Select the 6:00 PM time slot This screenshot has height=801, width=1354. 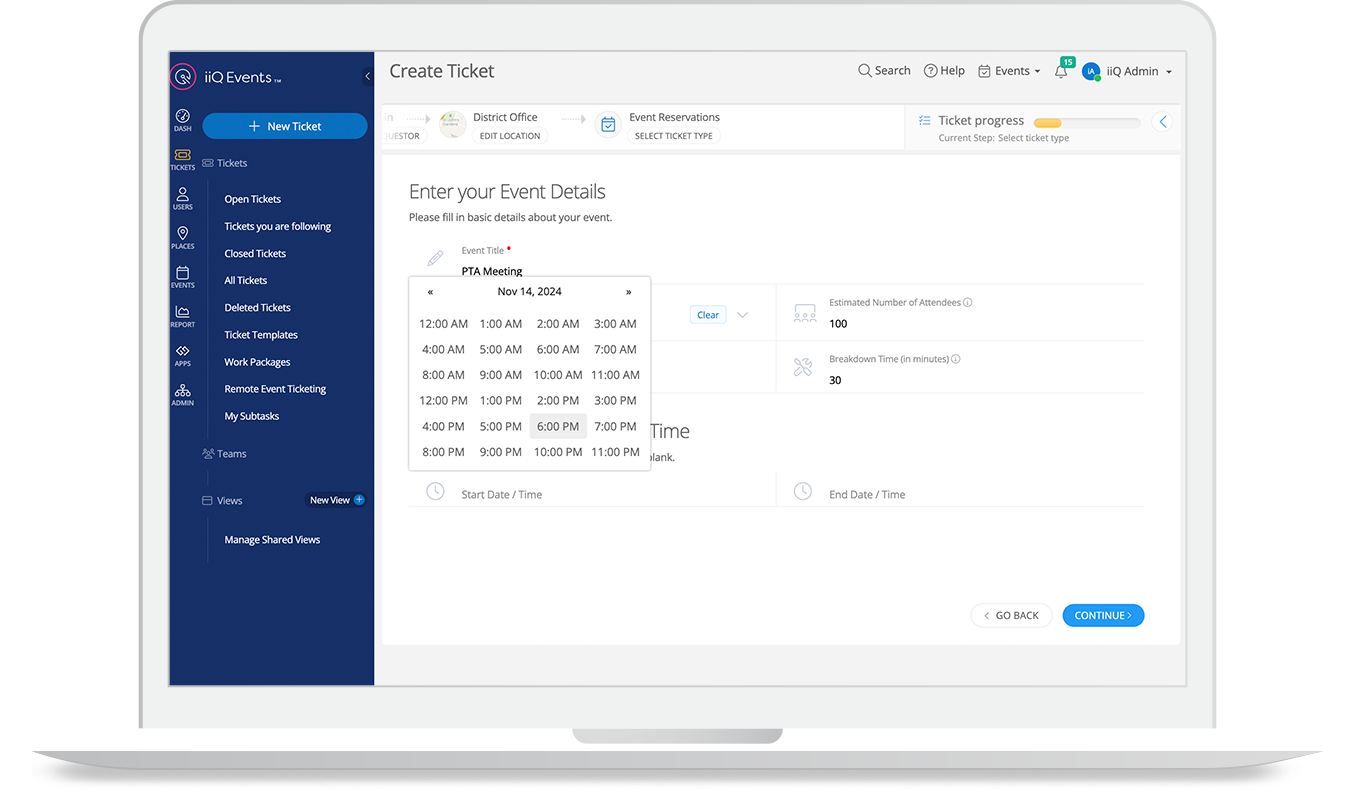[x=558, y=426]
